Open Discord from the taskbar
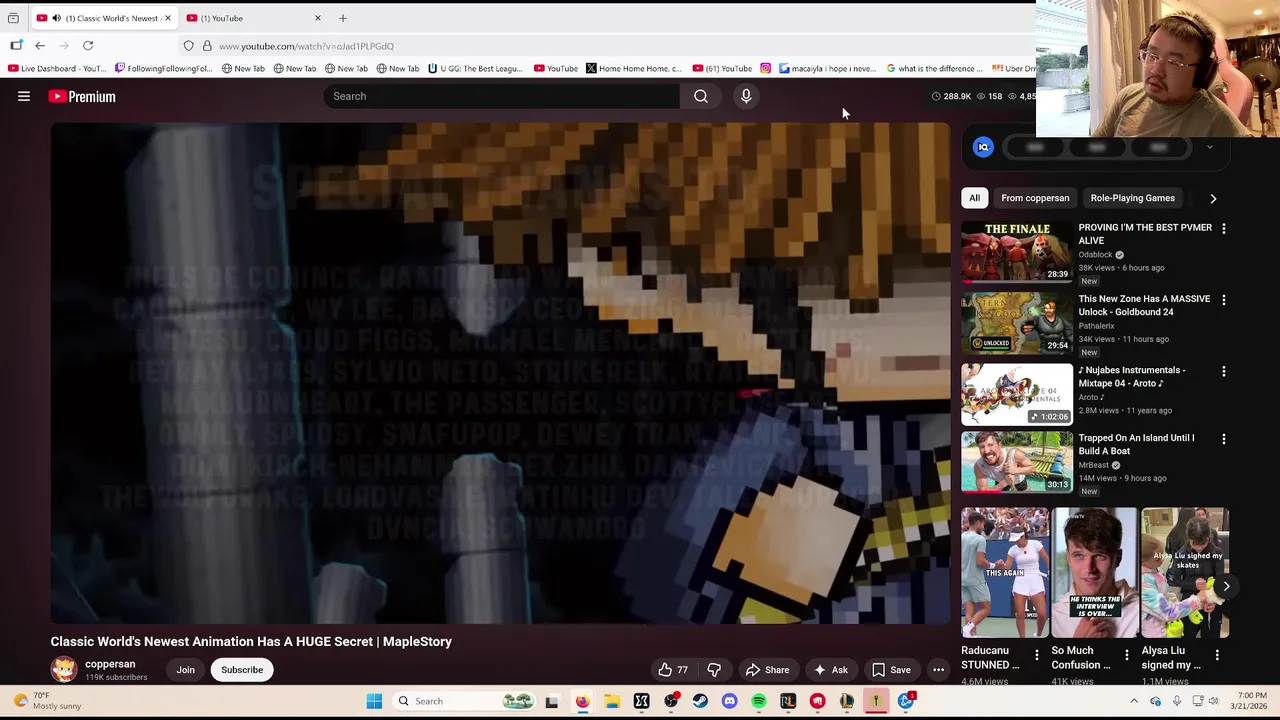 (729, 701)
